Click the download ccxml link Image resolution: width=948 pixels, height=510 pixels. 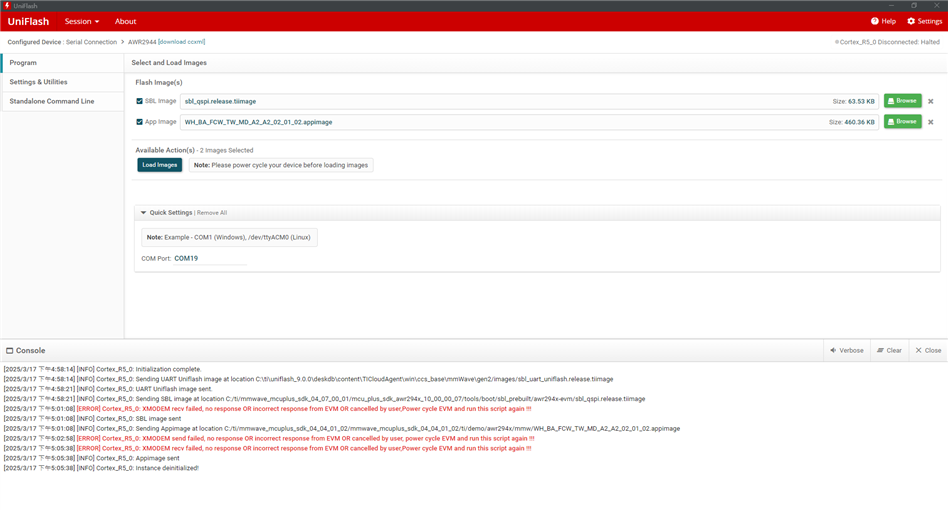coord(181,42)
